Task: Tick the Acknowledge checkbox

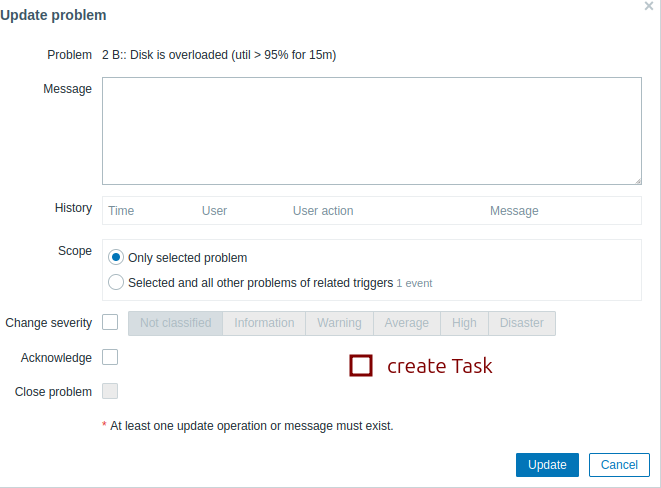Action: point(110,357)
